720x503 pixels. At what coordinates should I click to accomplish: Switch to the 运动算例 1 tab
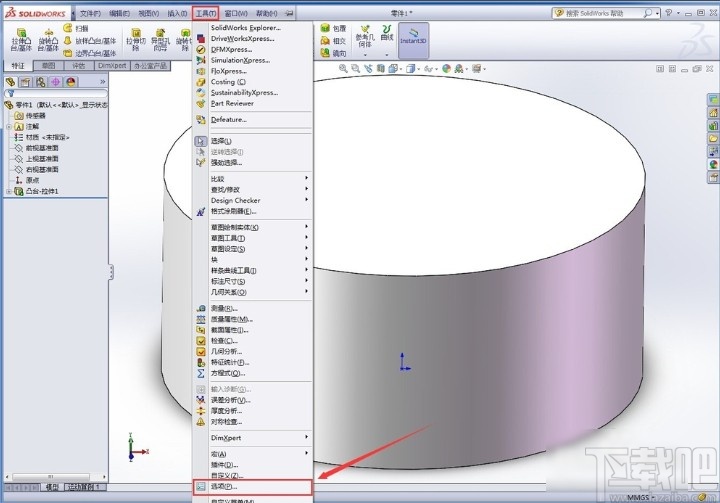tap(86, 487)
